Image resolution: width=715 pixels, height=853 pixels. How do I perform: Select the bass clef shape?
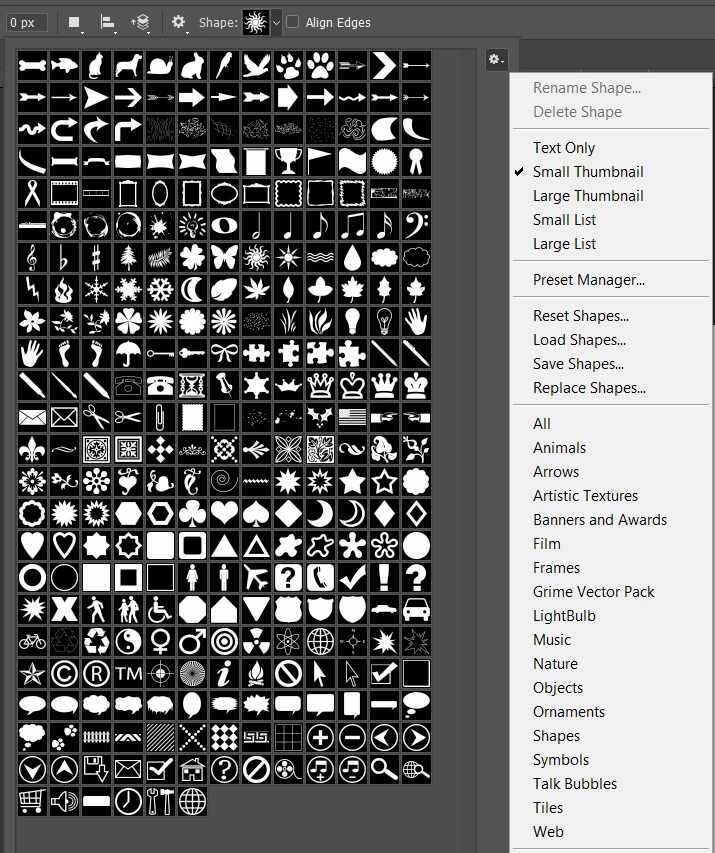tap(416, 226)
